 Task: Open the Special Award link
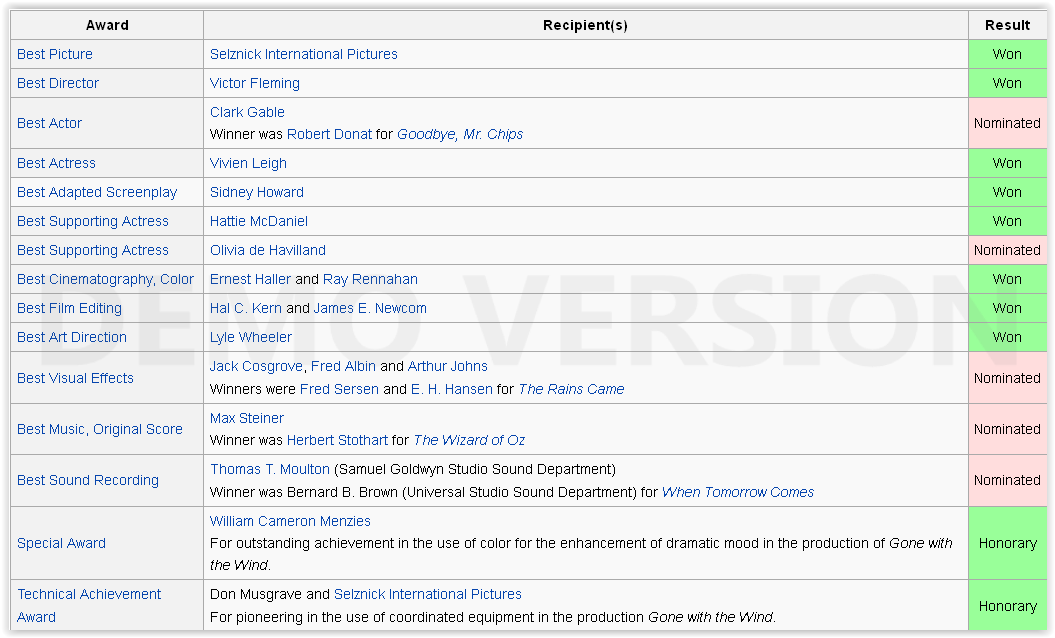(x=61, y=543)
